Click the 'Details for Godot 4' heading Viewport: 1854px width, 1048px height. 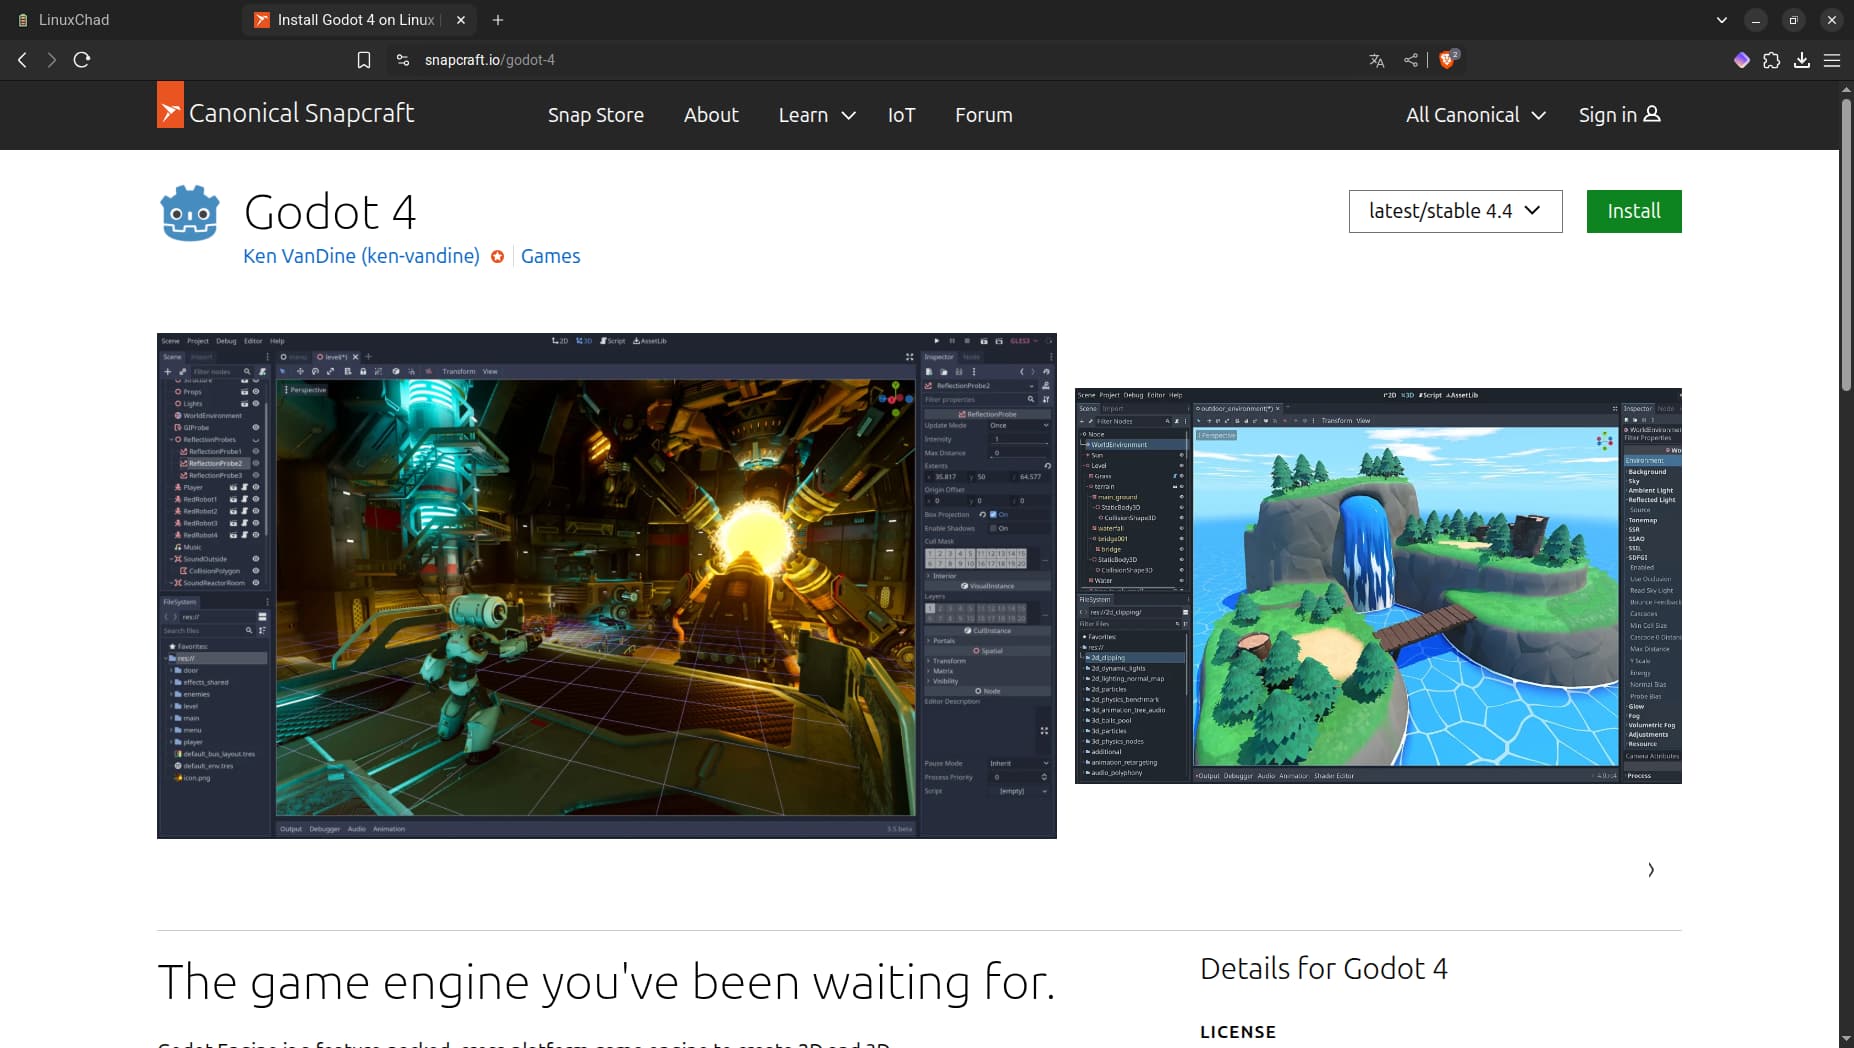[x=1323, y=968]
